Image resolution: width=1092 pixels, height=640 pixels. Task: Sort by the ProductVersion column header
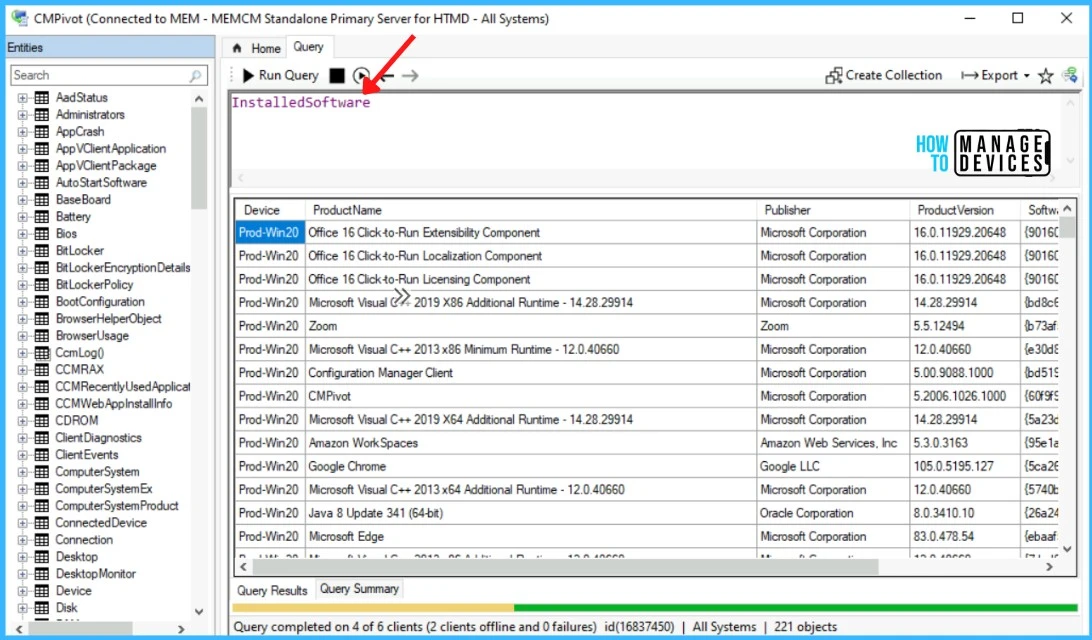point(965,210)
